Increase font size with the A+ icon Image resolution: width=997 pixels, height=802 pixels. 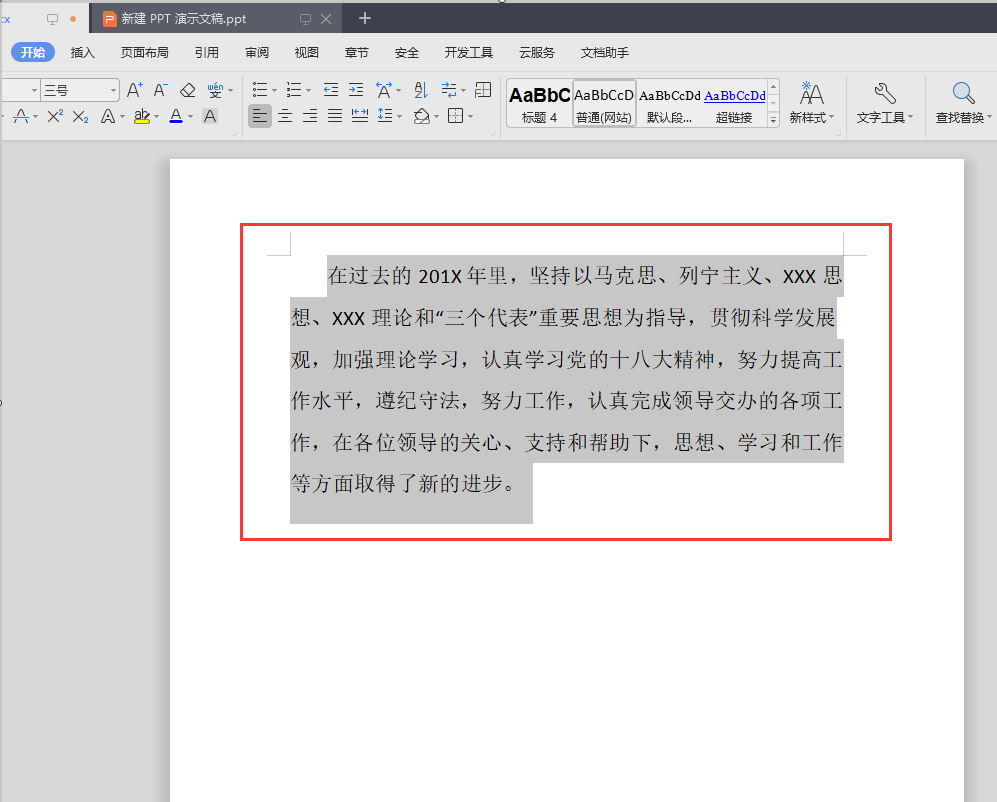(x=134, y=90)
